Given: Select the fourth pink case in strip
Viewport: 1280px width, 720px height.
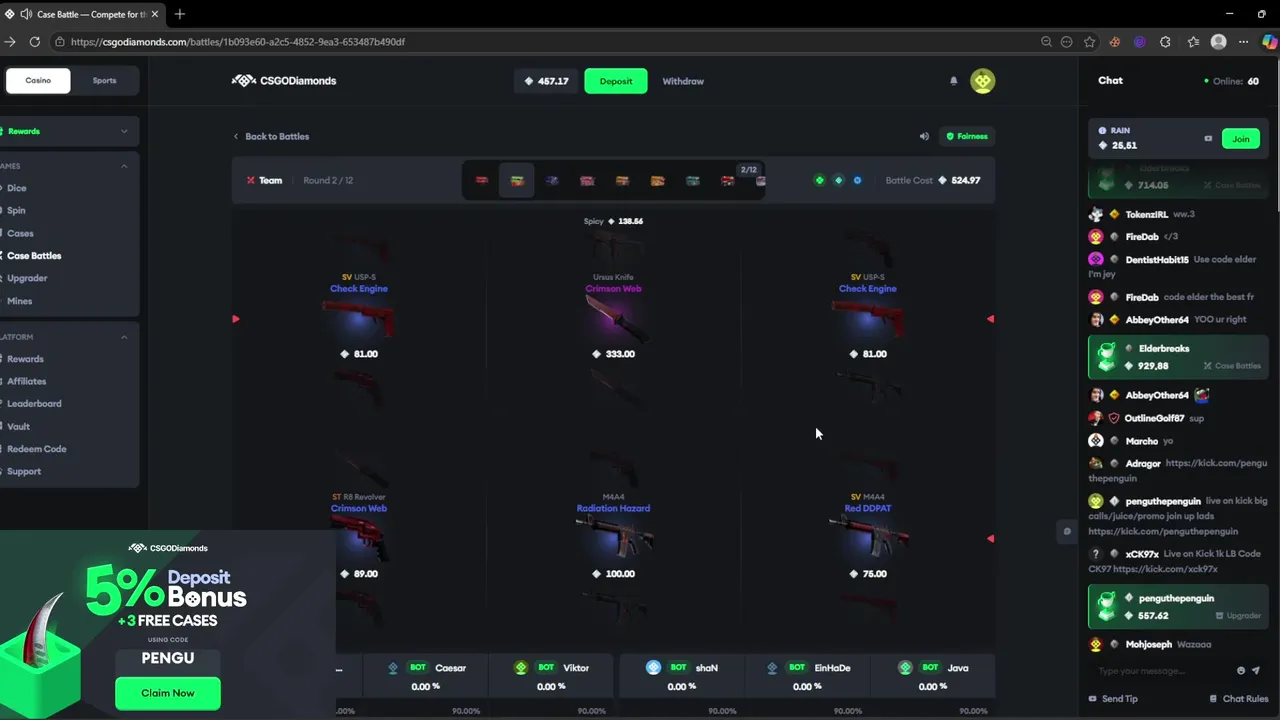Looking at the screenshot, I should [587, 180].
